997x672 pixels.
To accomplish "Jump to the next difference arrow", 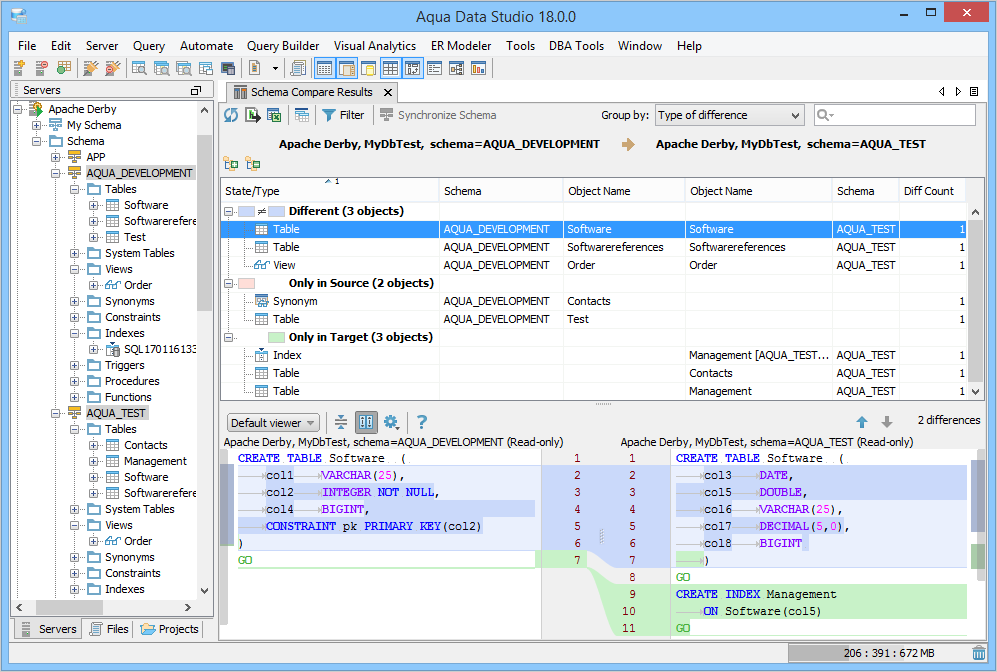I will tap(886, 422).
